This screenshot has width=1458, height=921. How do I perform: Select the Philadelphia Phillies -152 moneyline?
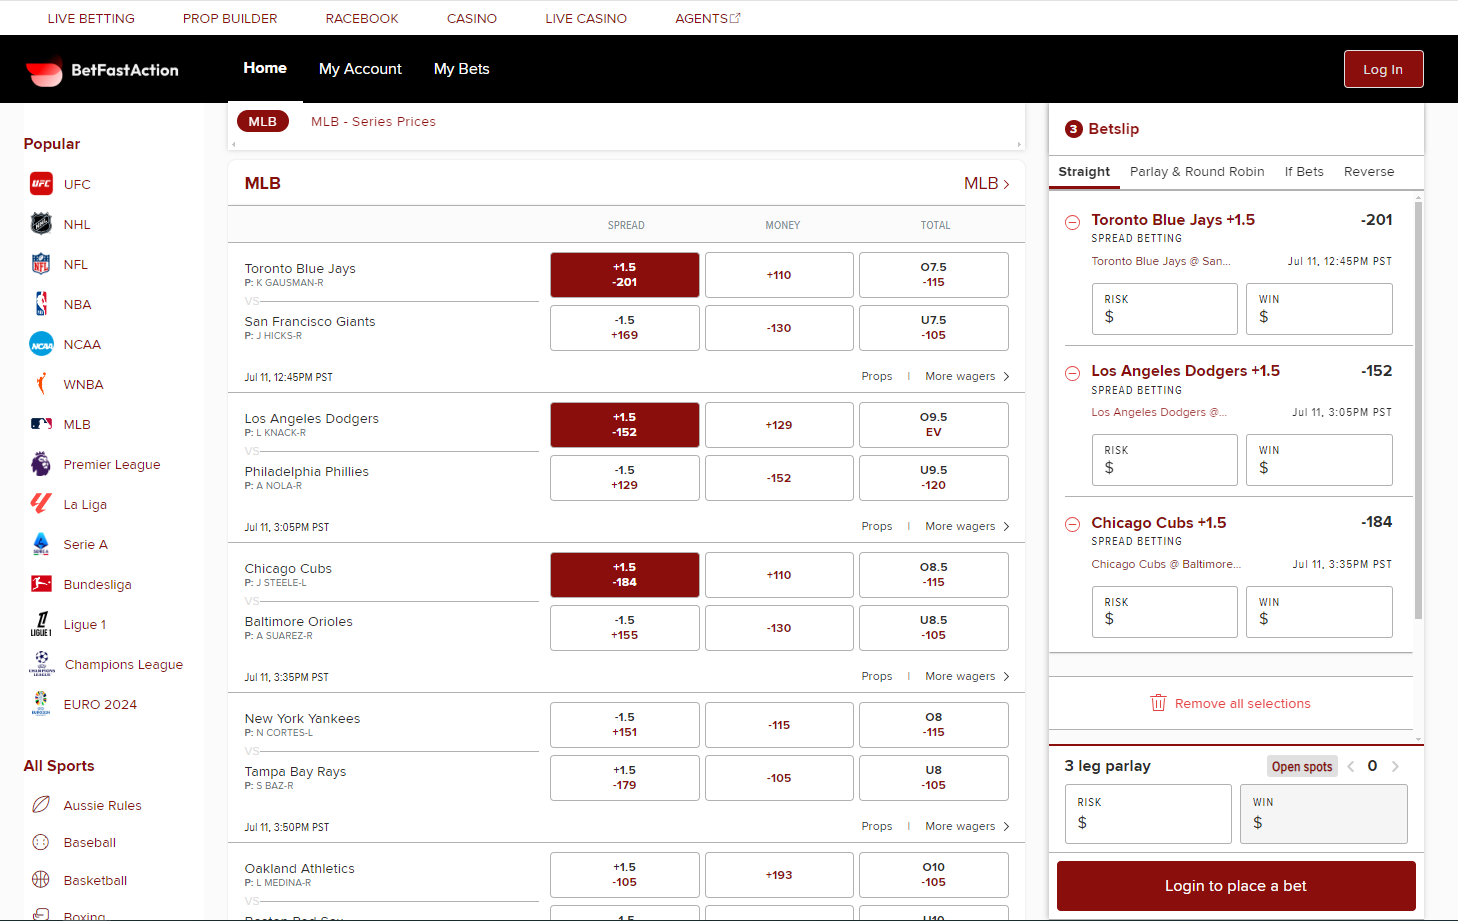779,478
